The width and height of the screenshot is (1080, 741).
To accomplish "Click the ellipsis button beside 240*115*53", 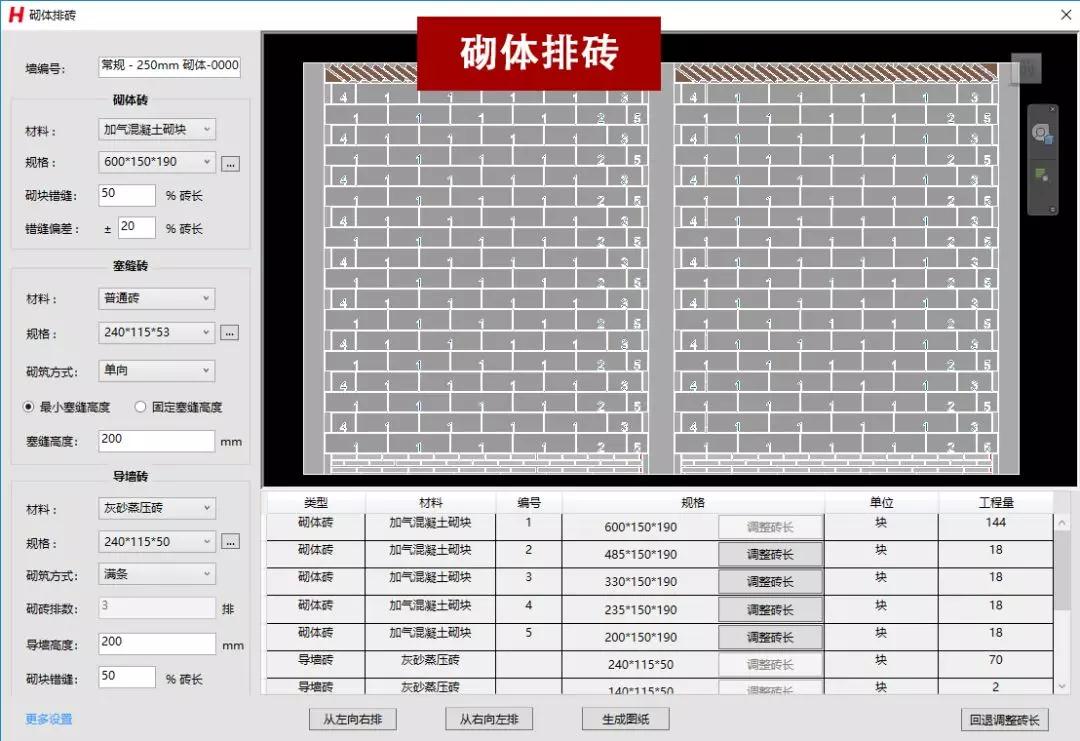I will point(229,333).
